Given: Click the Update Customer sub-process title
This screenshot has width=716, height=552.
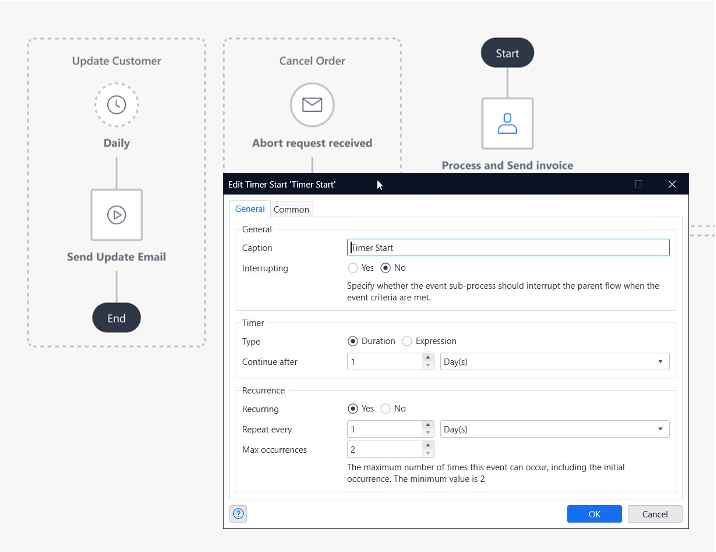Looking at the screenshot, I should [x=116, y=61].
